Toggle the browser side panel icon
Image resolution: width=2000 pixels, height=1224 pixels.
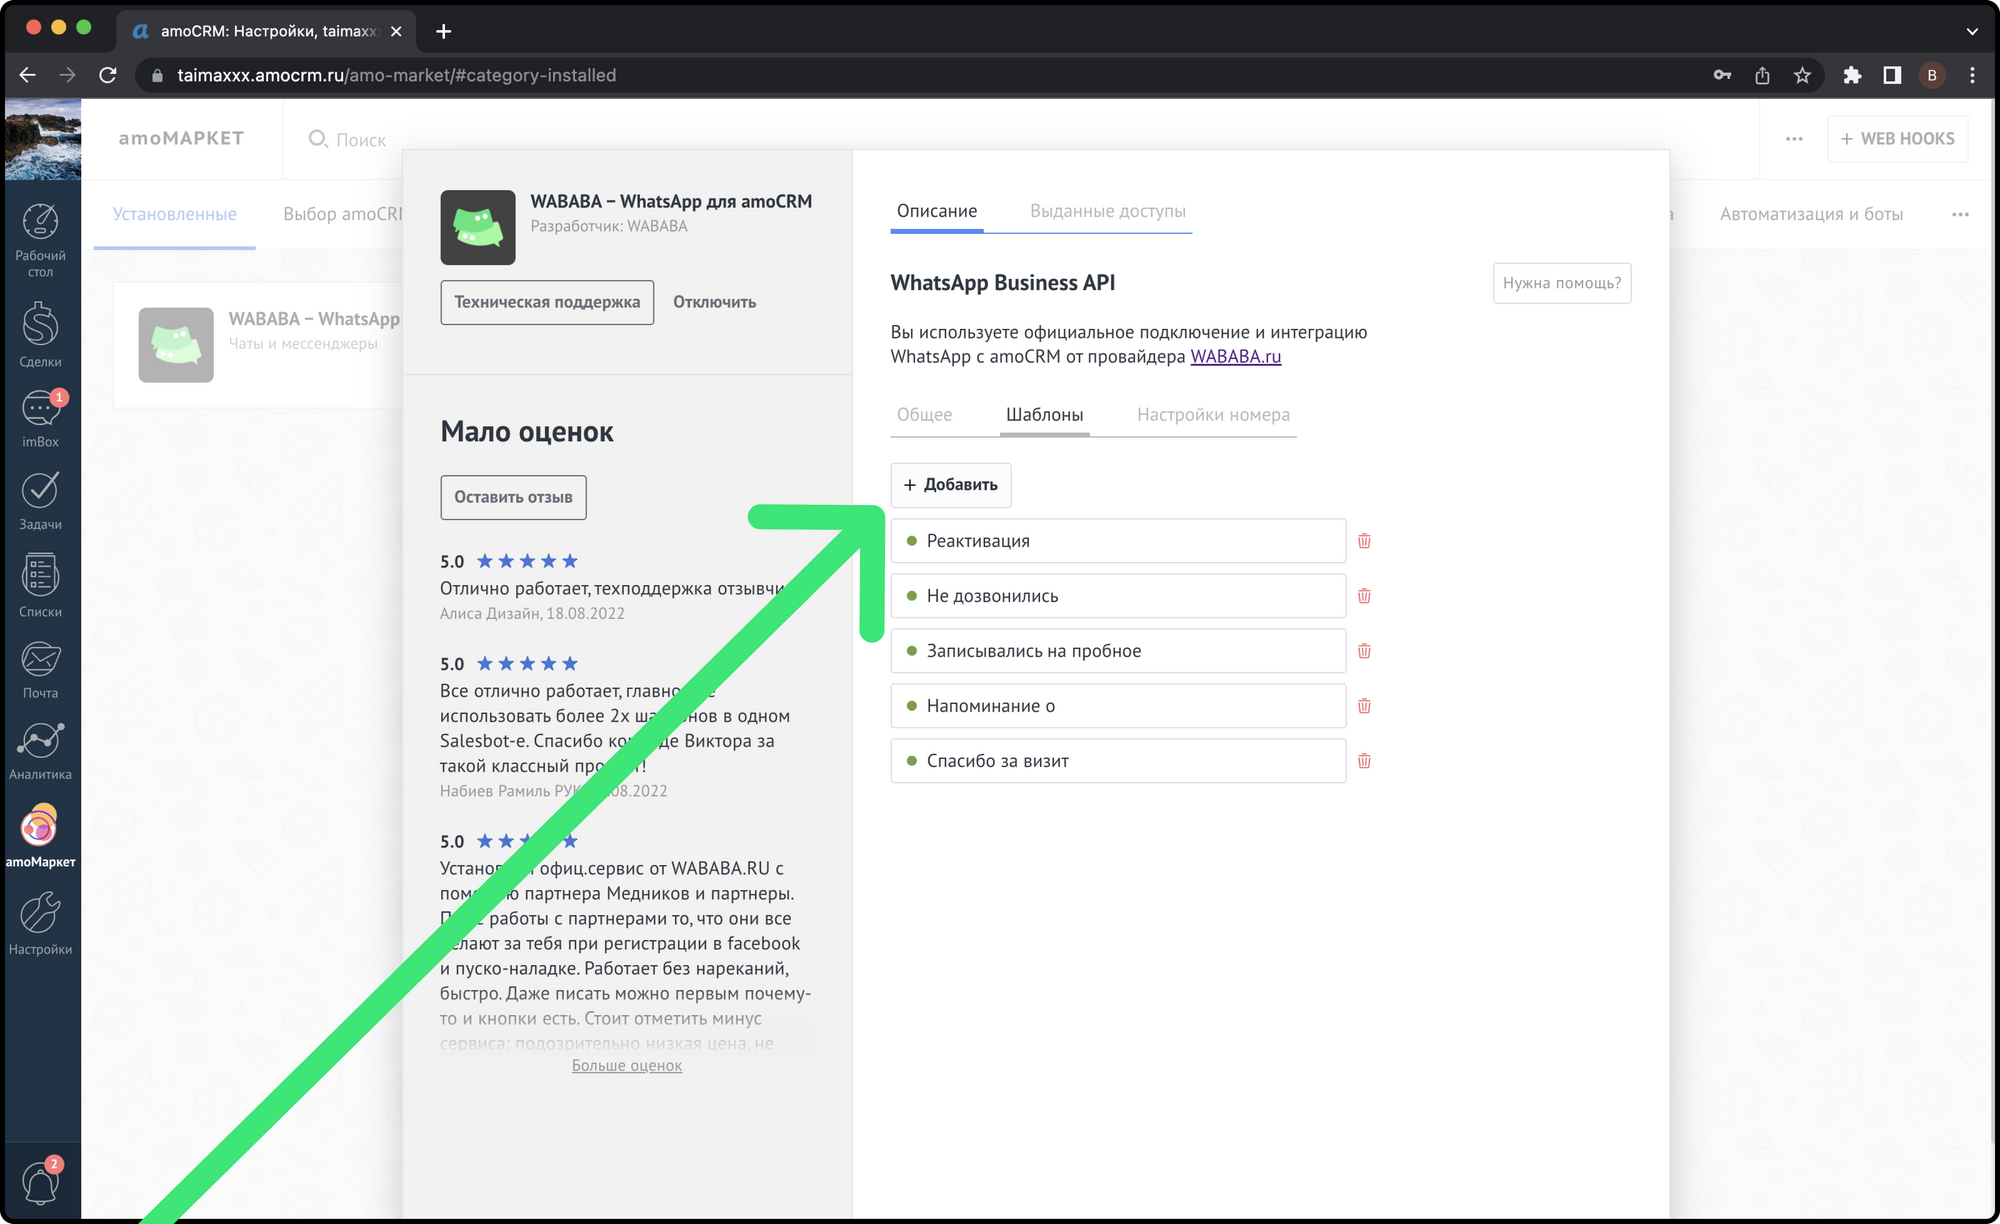(x=1892, y=75)
